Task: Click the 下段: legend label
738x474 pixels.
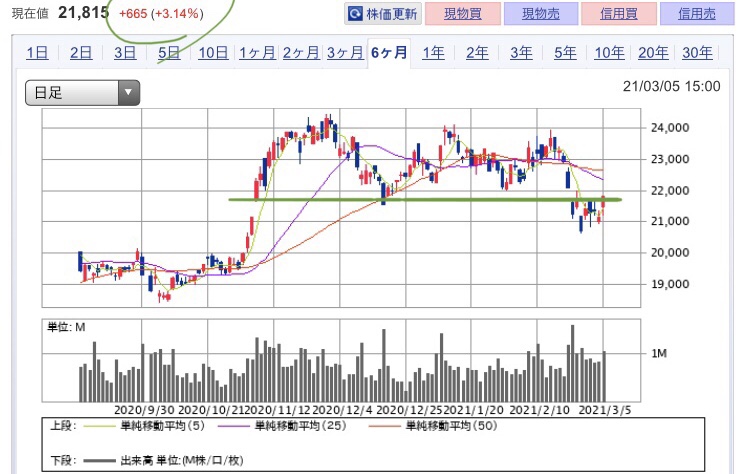Action: click(x=63, y=460)
